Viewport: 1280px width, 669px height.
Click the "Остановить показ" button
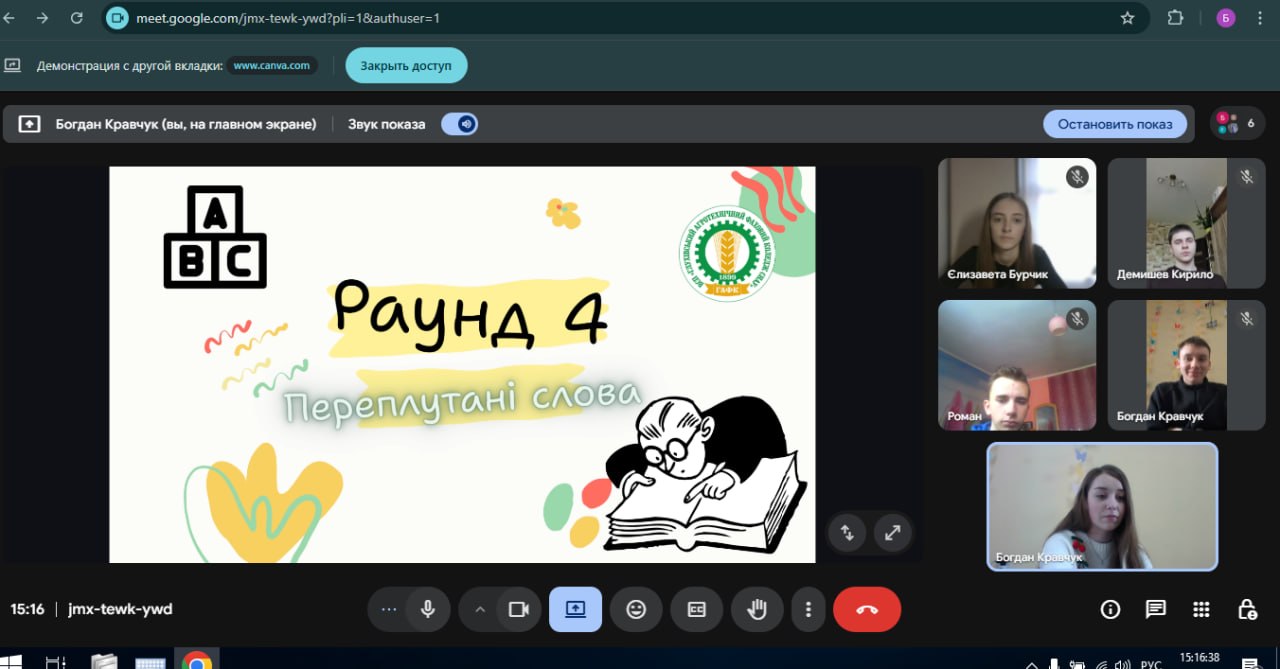coord(1115,124)
